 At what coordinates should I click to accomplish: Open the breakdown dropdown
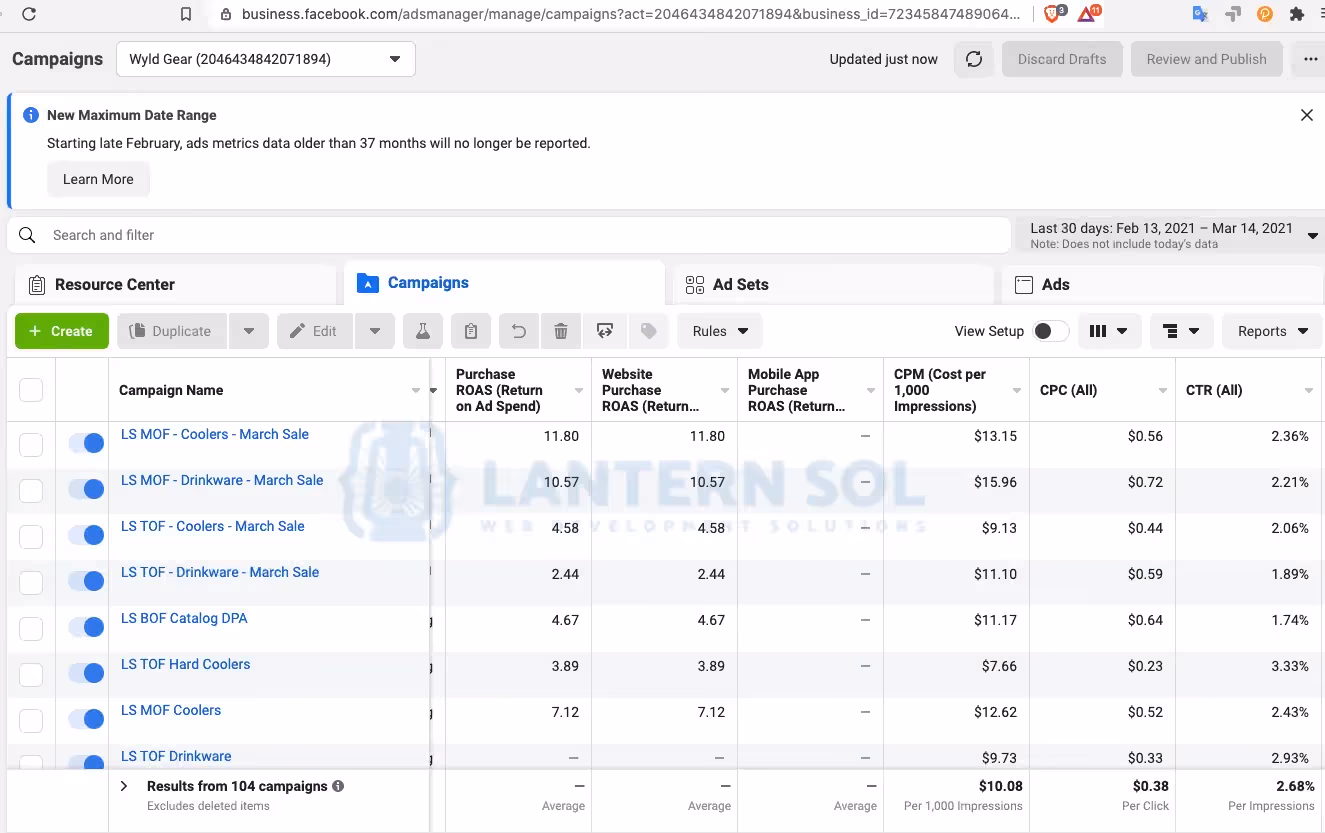click(x=1182, y=331)
